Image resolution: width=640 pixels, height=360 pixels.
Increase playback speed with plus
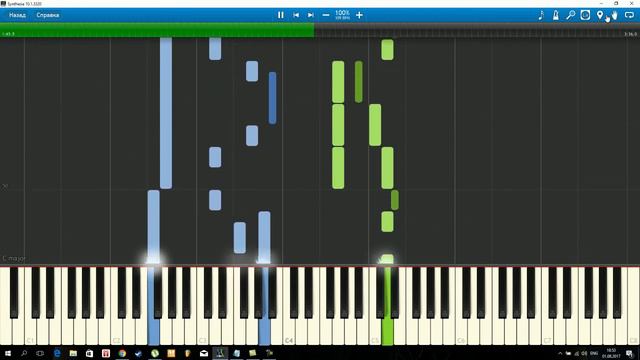click(359, 15)
